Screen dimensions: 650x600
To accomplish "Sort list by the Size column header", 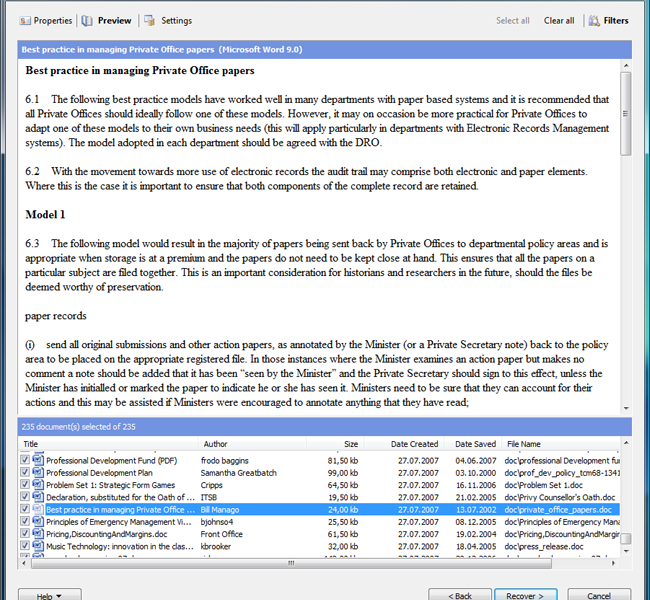I will click(335, 444).
